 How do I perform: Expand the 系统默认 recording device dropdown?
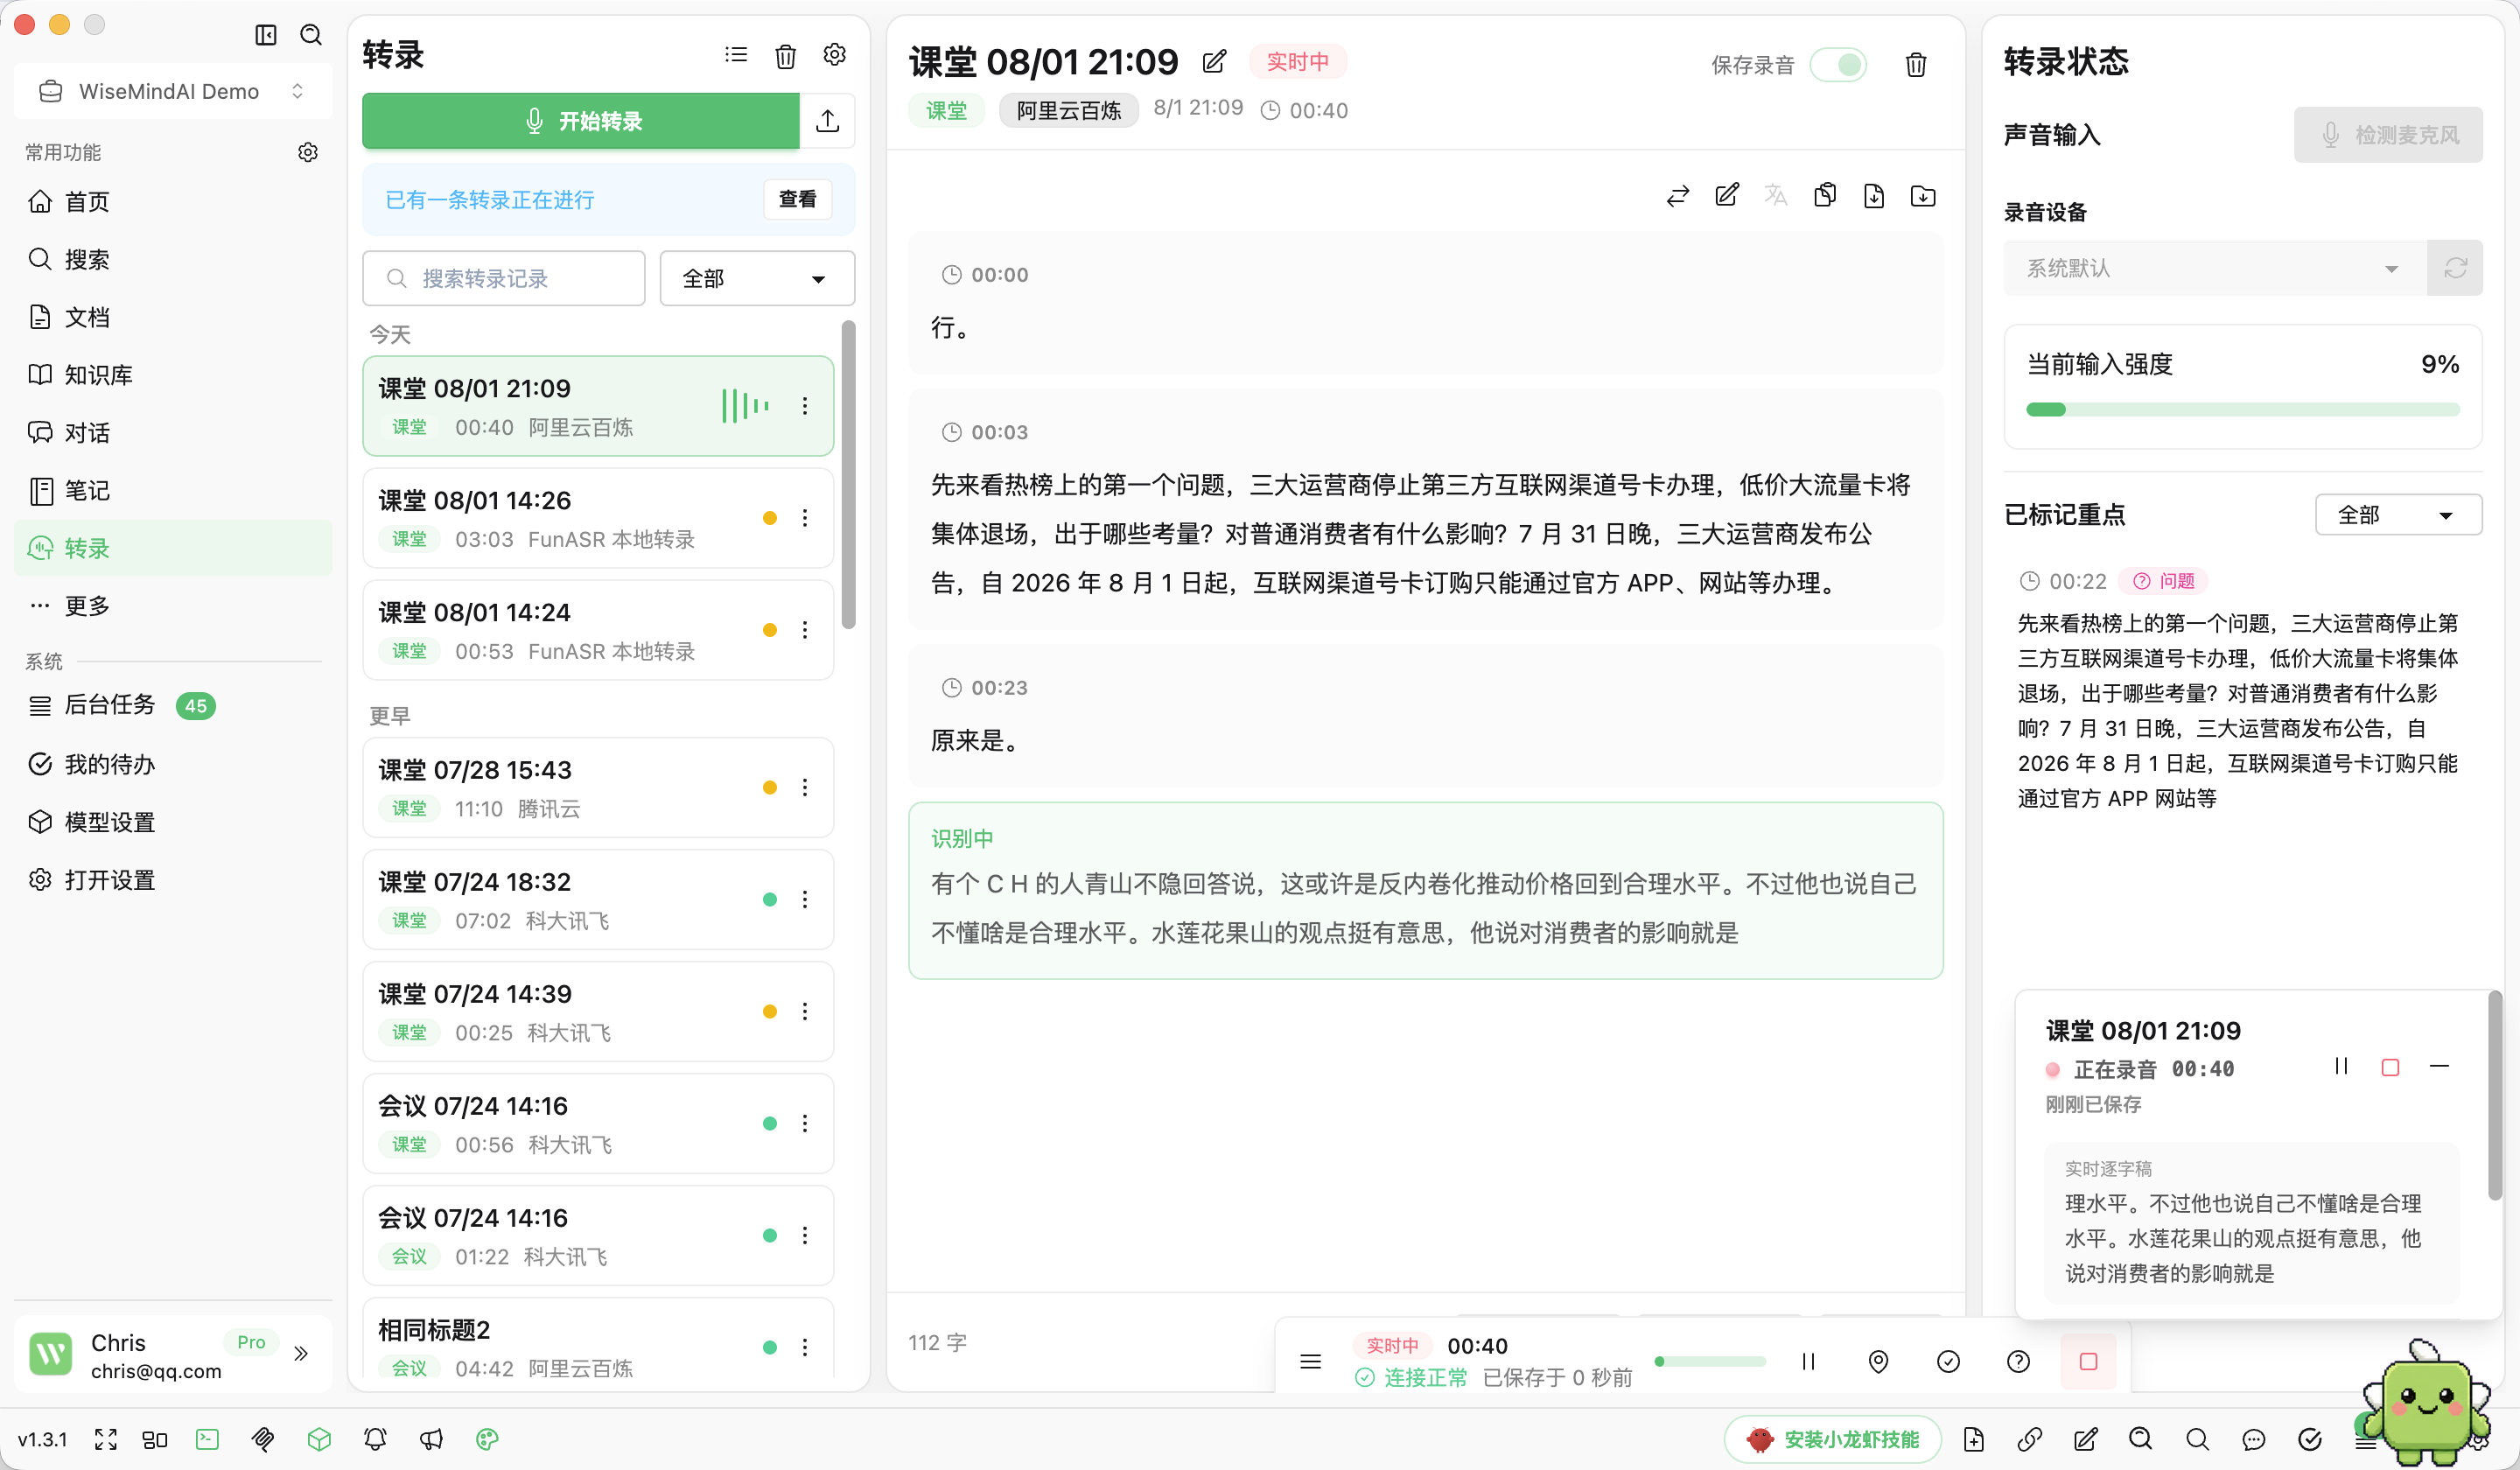2215,268
